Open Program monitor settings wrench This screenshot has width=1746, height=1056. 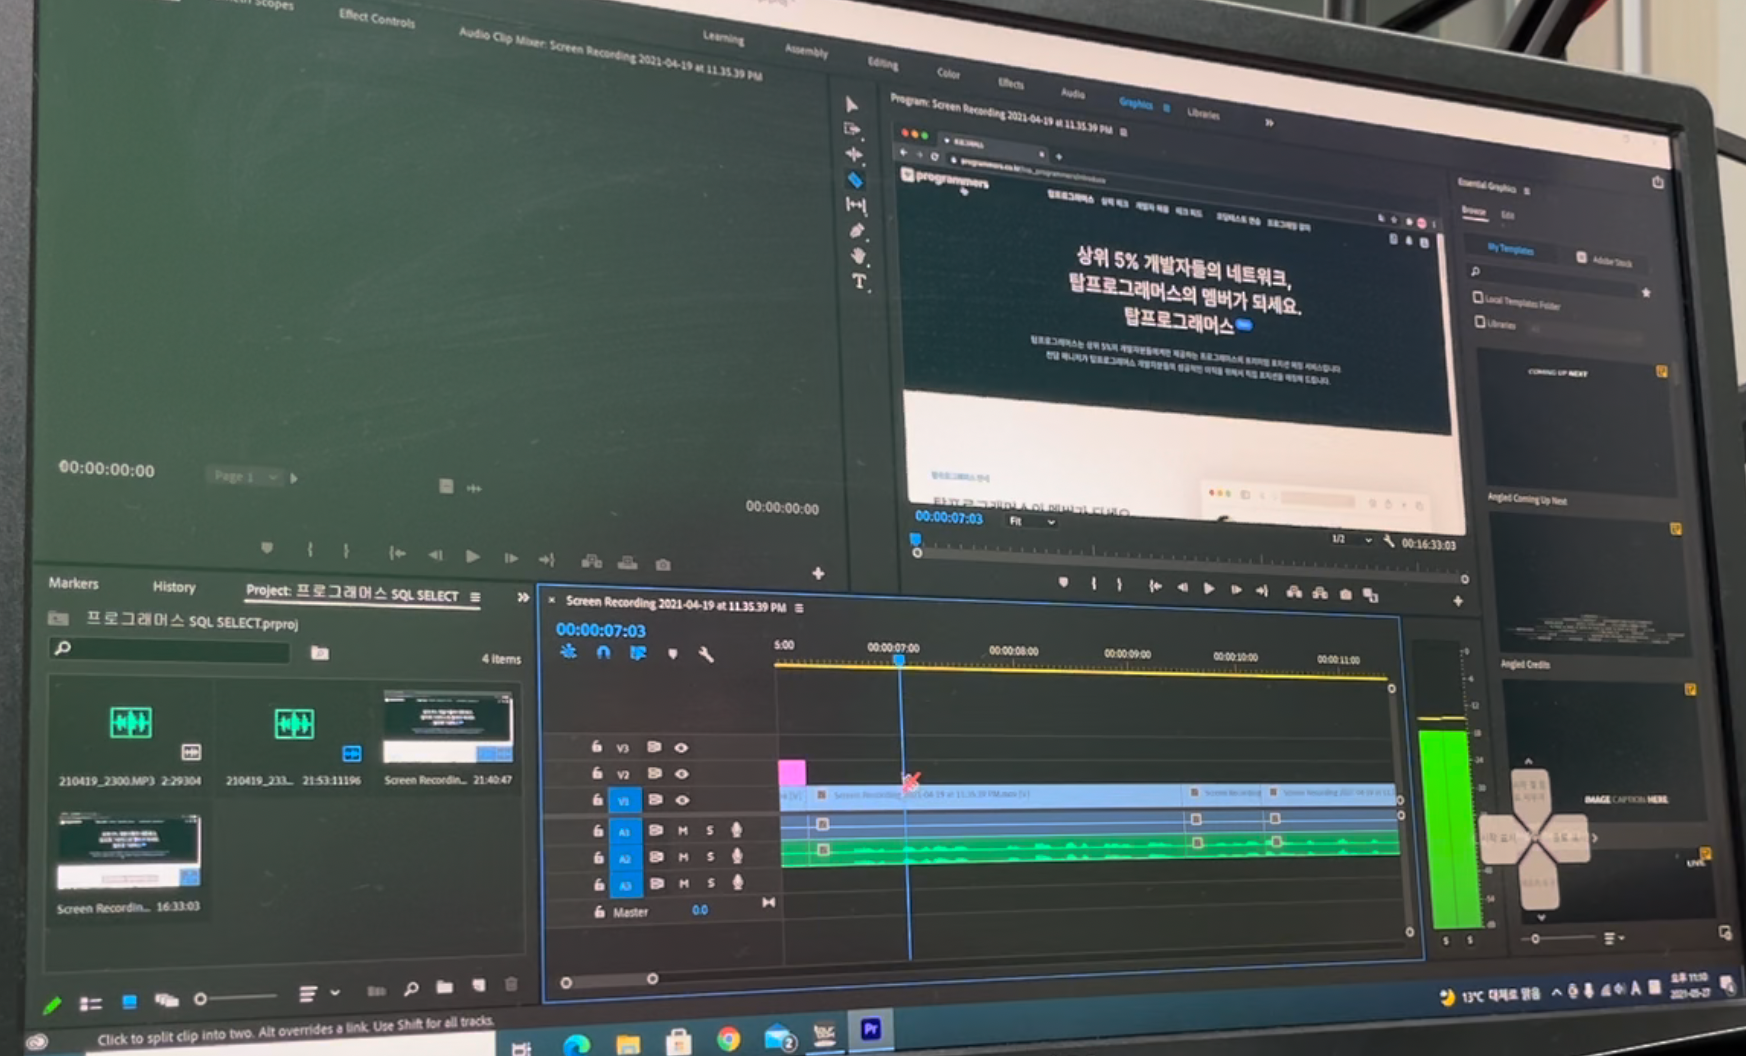click(x=1389, y=541)
